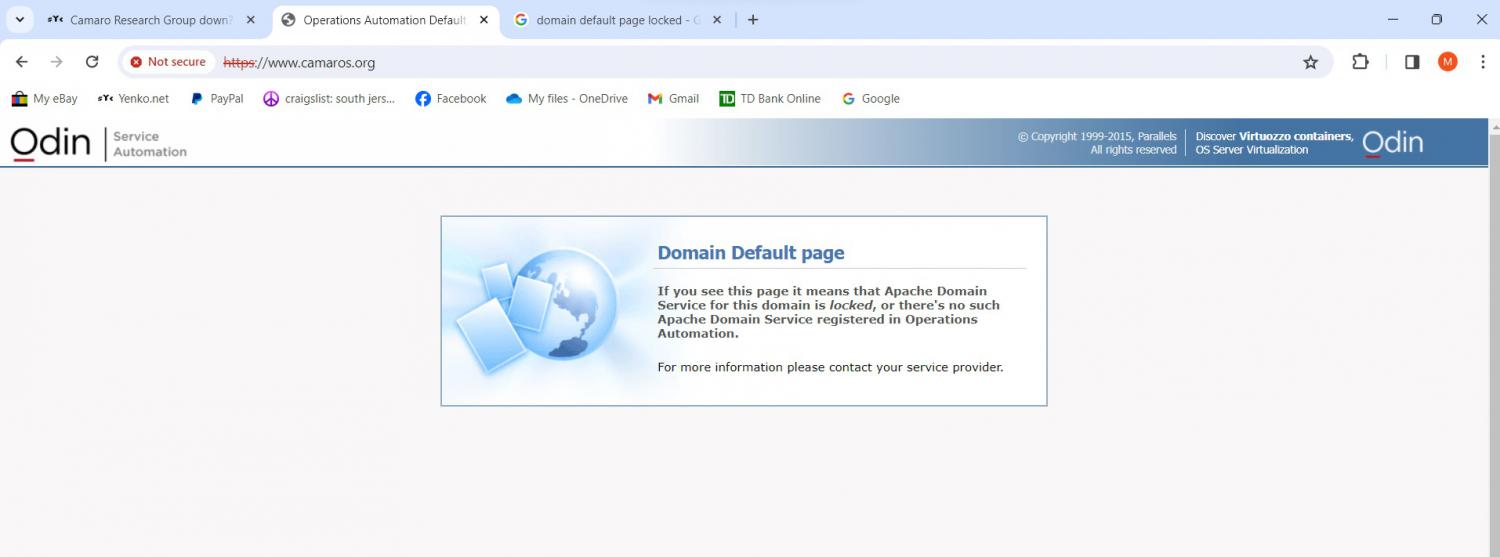Click the address bar URL field
This screenshot has width=1500, height=557.
(x=700, y=62)
